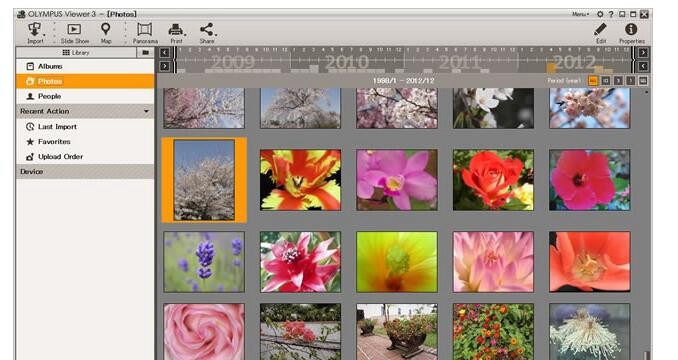
Task: Select the yellow-green flower close-up thumbnail
Action: click(x=397, y=261)
